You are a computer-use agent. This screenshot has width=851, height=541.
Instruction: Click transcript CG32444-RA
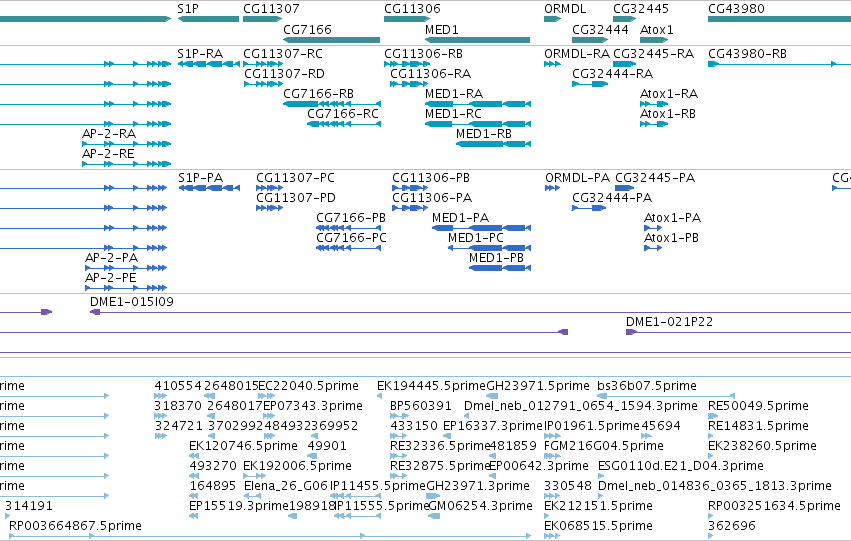click(x=612, y=74)
